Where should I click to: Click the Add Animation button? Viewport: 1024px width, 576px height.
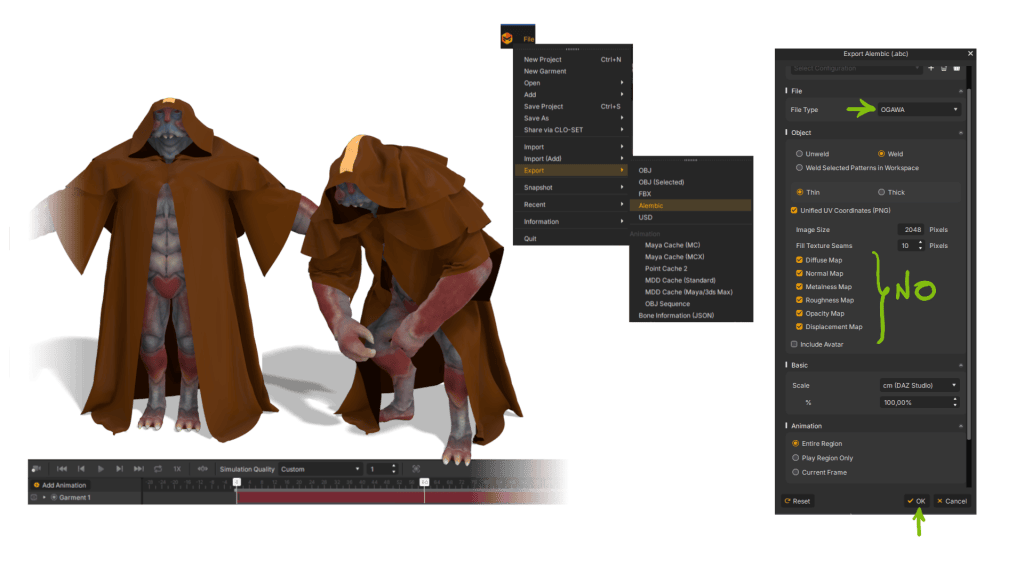(59, 485)
